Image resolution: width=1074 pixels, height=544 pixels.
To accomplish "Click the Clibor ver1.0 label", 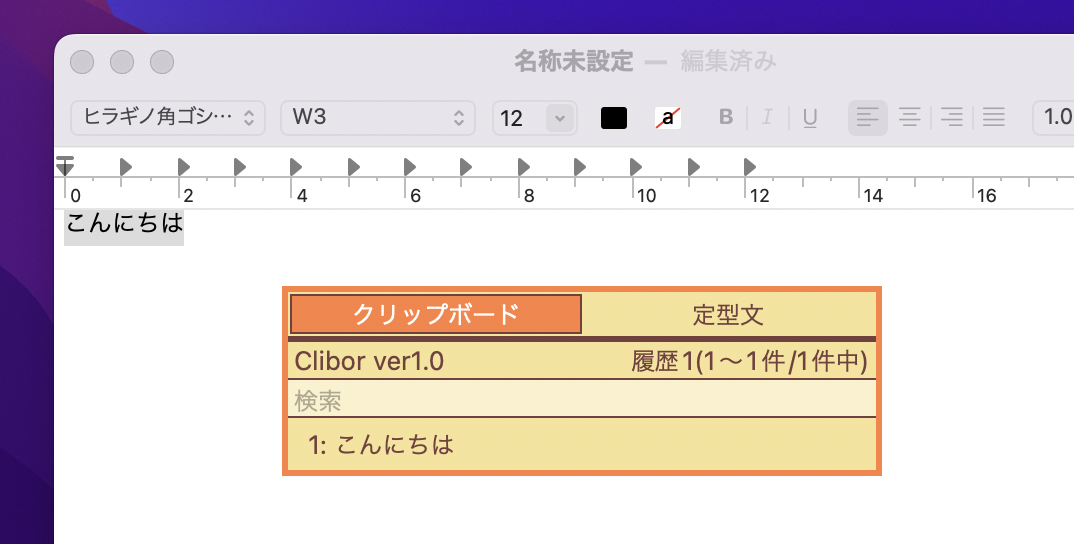I will [369, 360].
